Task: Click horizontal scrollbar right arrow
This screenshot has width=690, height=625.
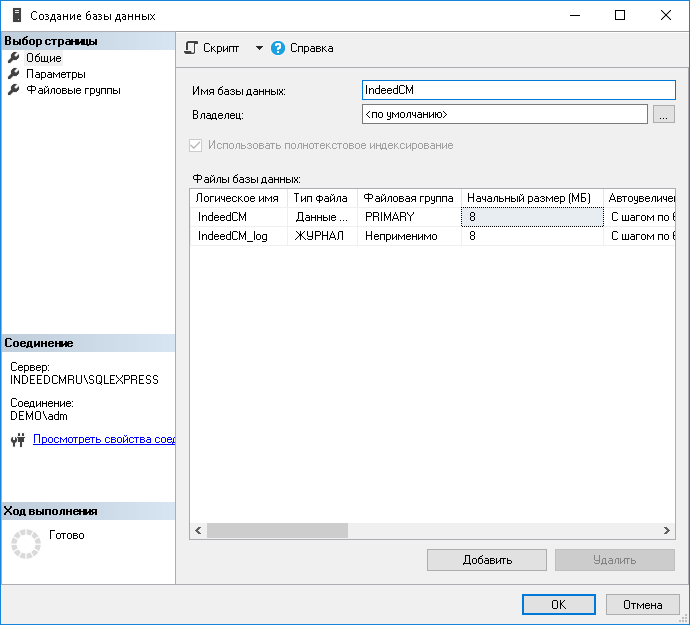Action: (668, 531)
